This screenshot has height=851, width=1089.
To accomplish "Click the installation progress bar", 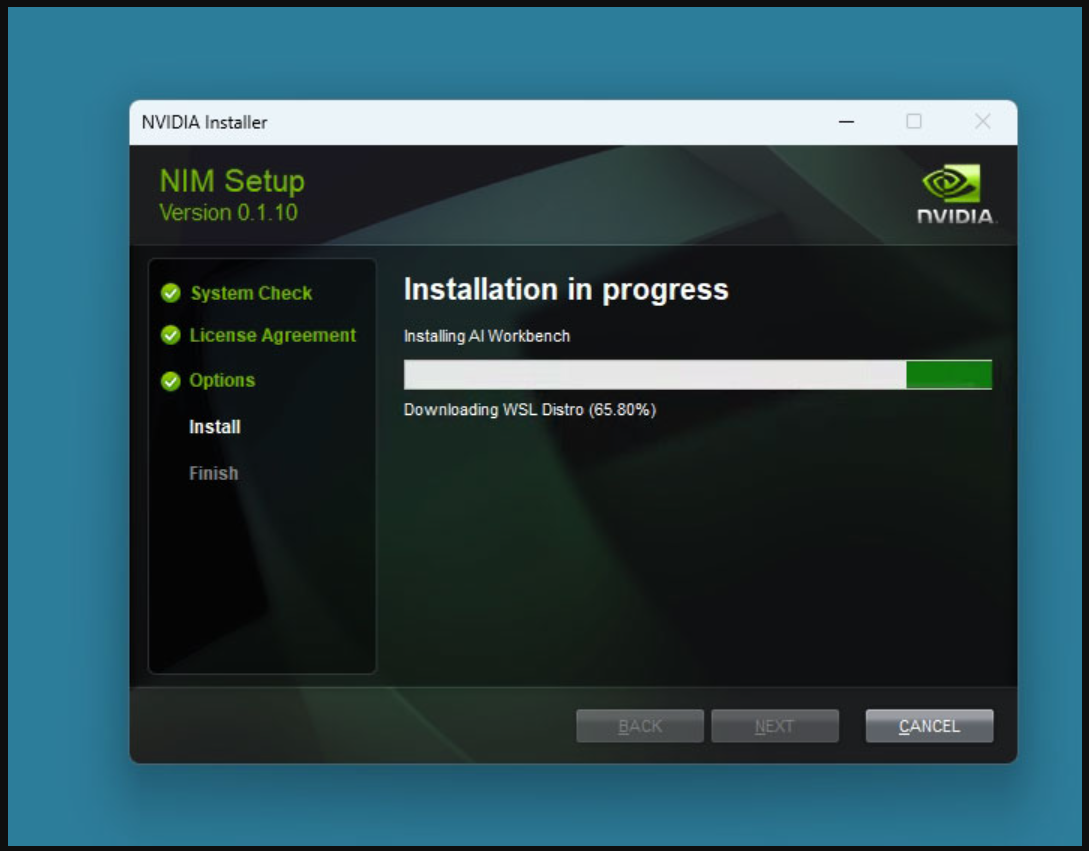I will 698,374.
